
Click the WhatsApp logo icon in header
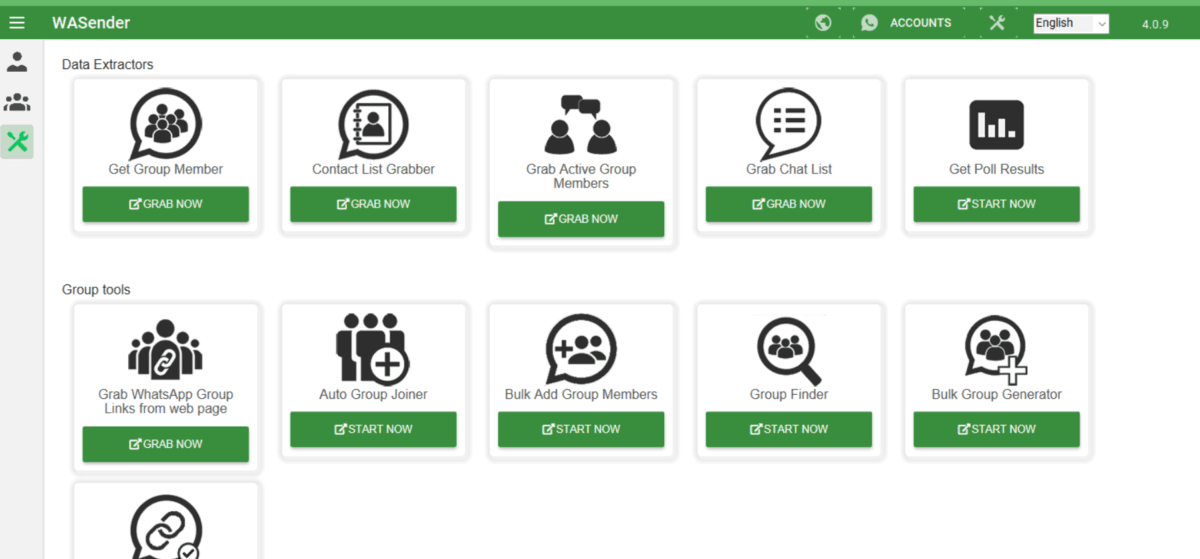[869, 22]
